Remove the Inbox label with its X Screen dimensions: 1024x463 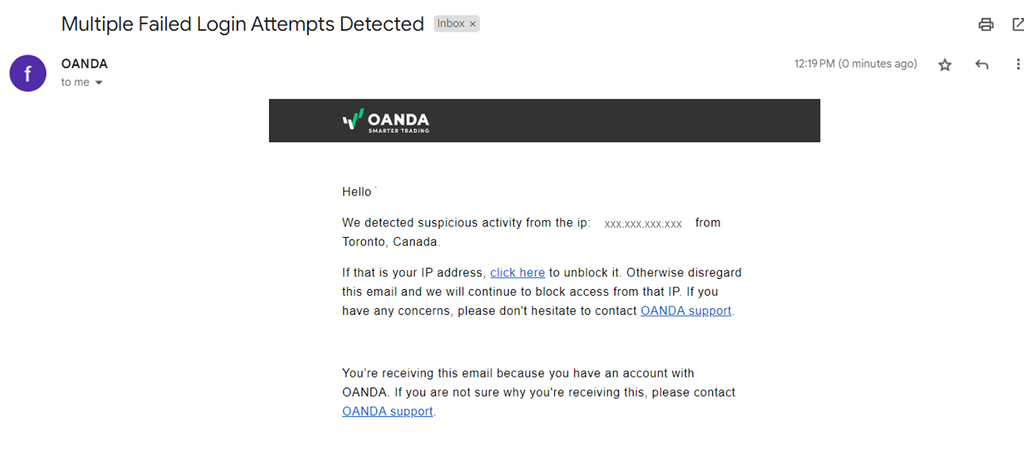pos(473,24)
